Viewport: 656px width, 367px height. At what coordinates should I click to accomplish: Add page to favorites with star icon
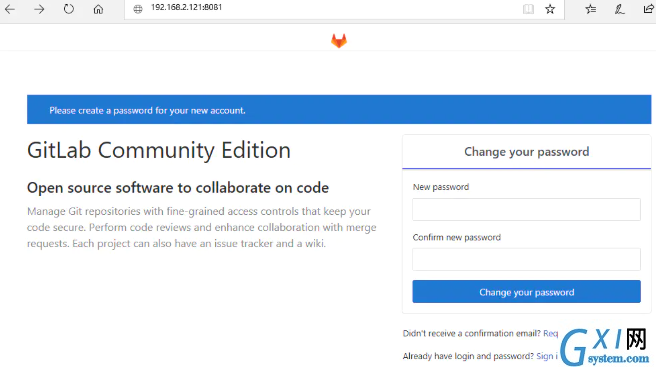click(x=550, y=9)
